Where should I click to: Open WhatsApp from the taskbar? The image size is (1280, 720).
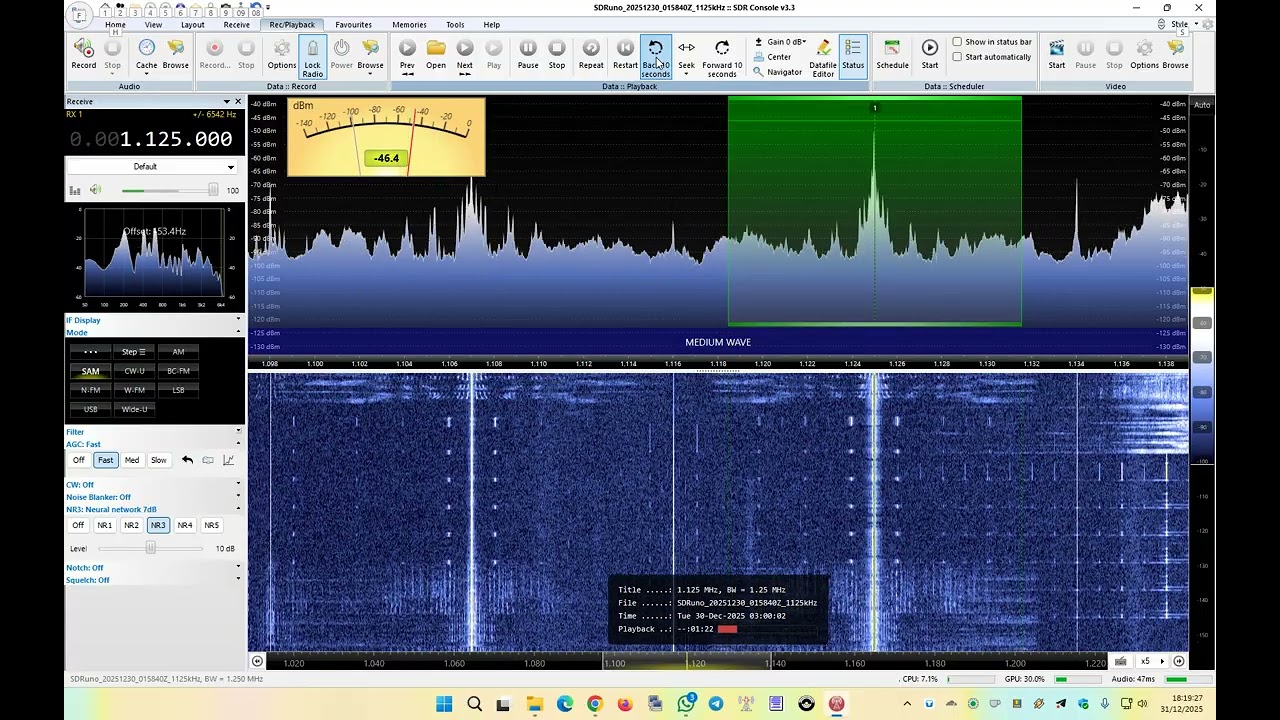(685, 704)
